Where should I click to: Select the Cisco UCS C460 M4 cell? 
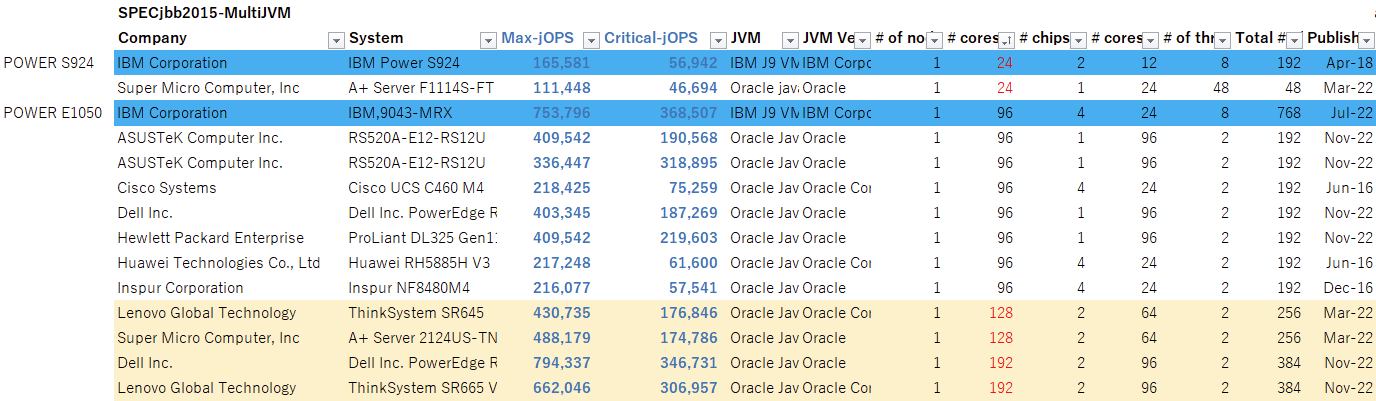(x=416, y=188)
